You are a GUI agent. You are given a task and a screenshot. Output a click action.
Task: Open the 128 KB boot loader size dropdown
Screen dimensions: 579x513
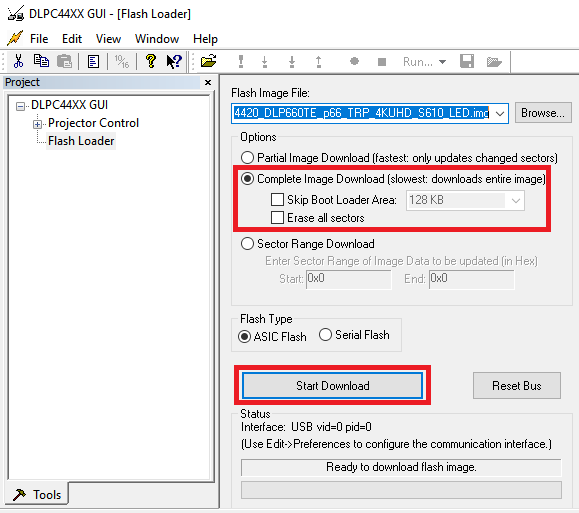tap(515, 201)
